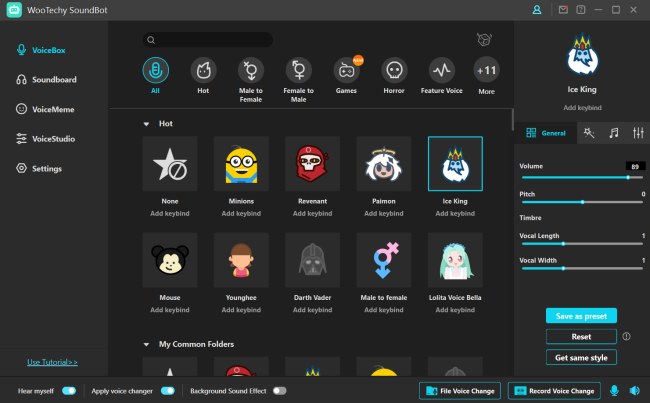Open Settings in the sidebar
Viewport: 650px width, 403px height.
tap(39, 169)
